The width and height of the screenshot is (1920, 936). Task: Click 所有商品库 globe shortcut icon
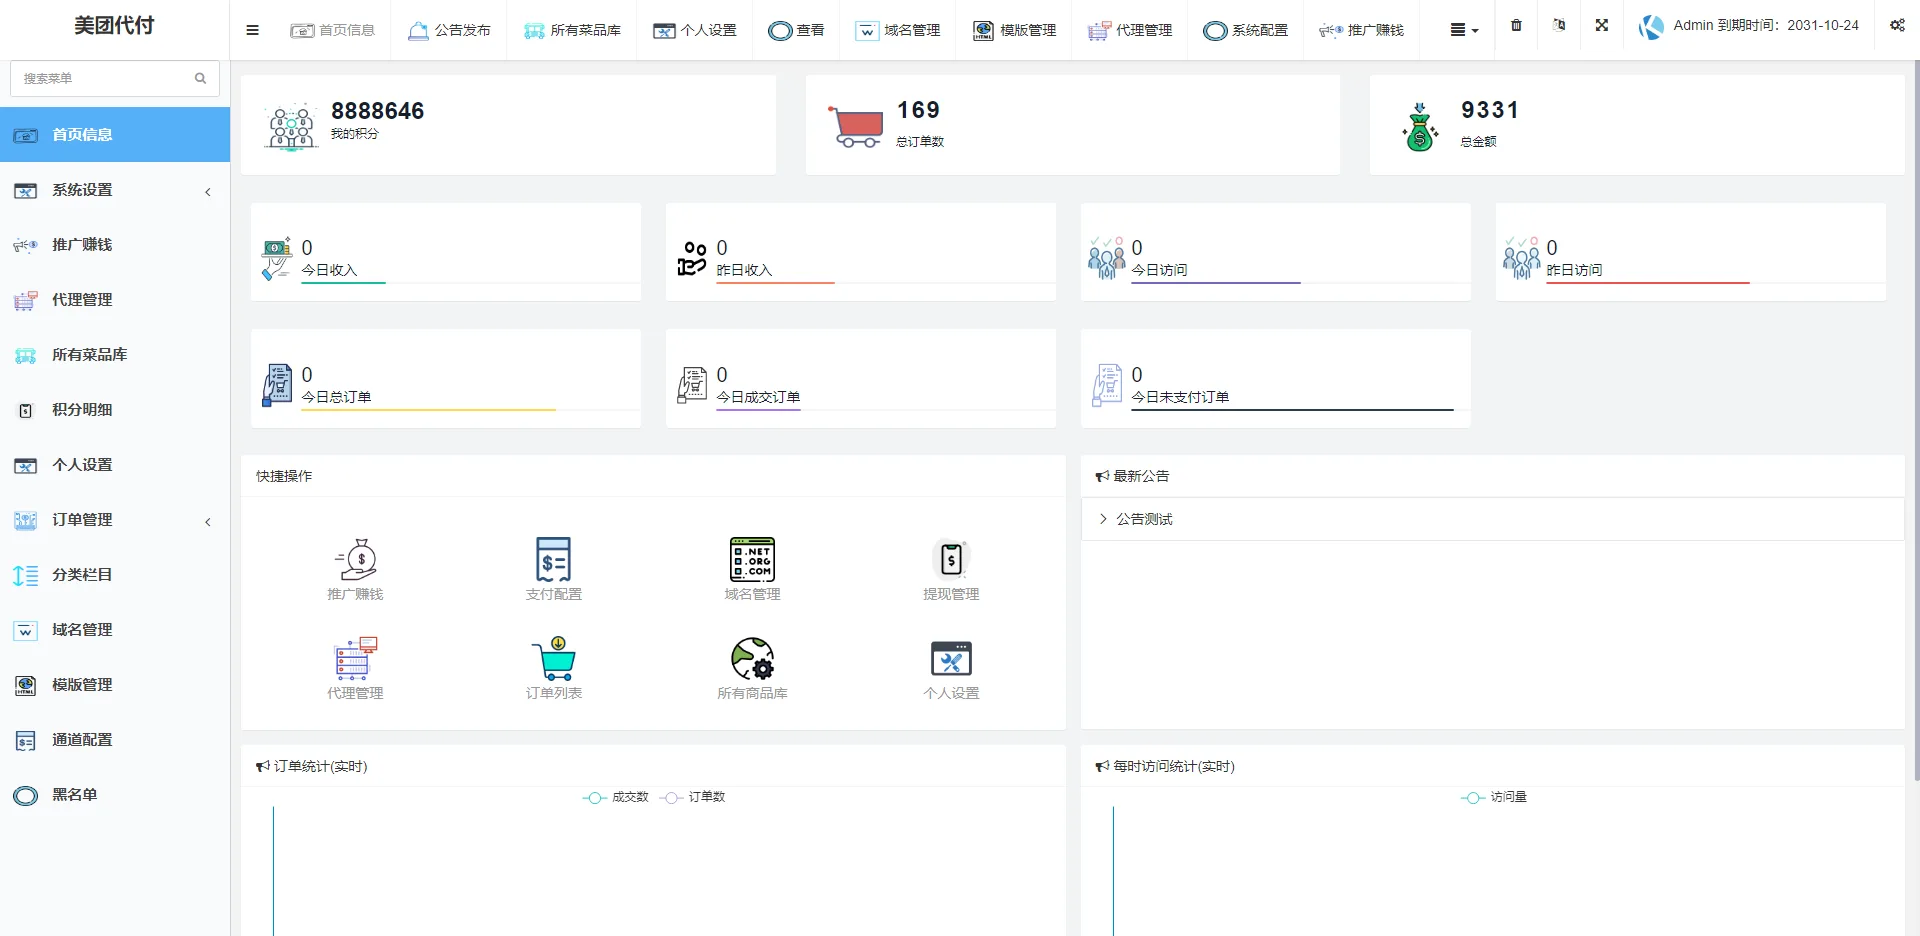pos(752,659)
